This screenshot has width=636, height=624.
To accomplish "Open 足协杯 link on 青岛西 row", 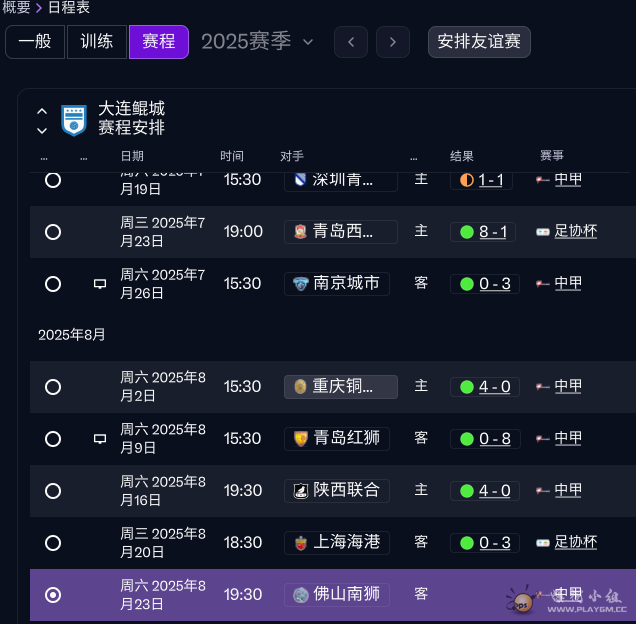I will pos(576,231).
